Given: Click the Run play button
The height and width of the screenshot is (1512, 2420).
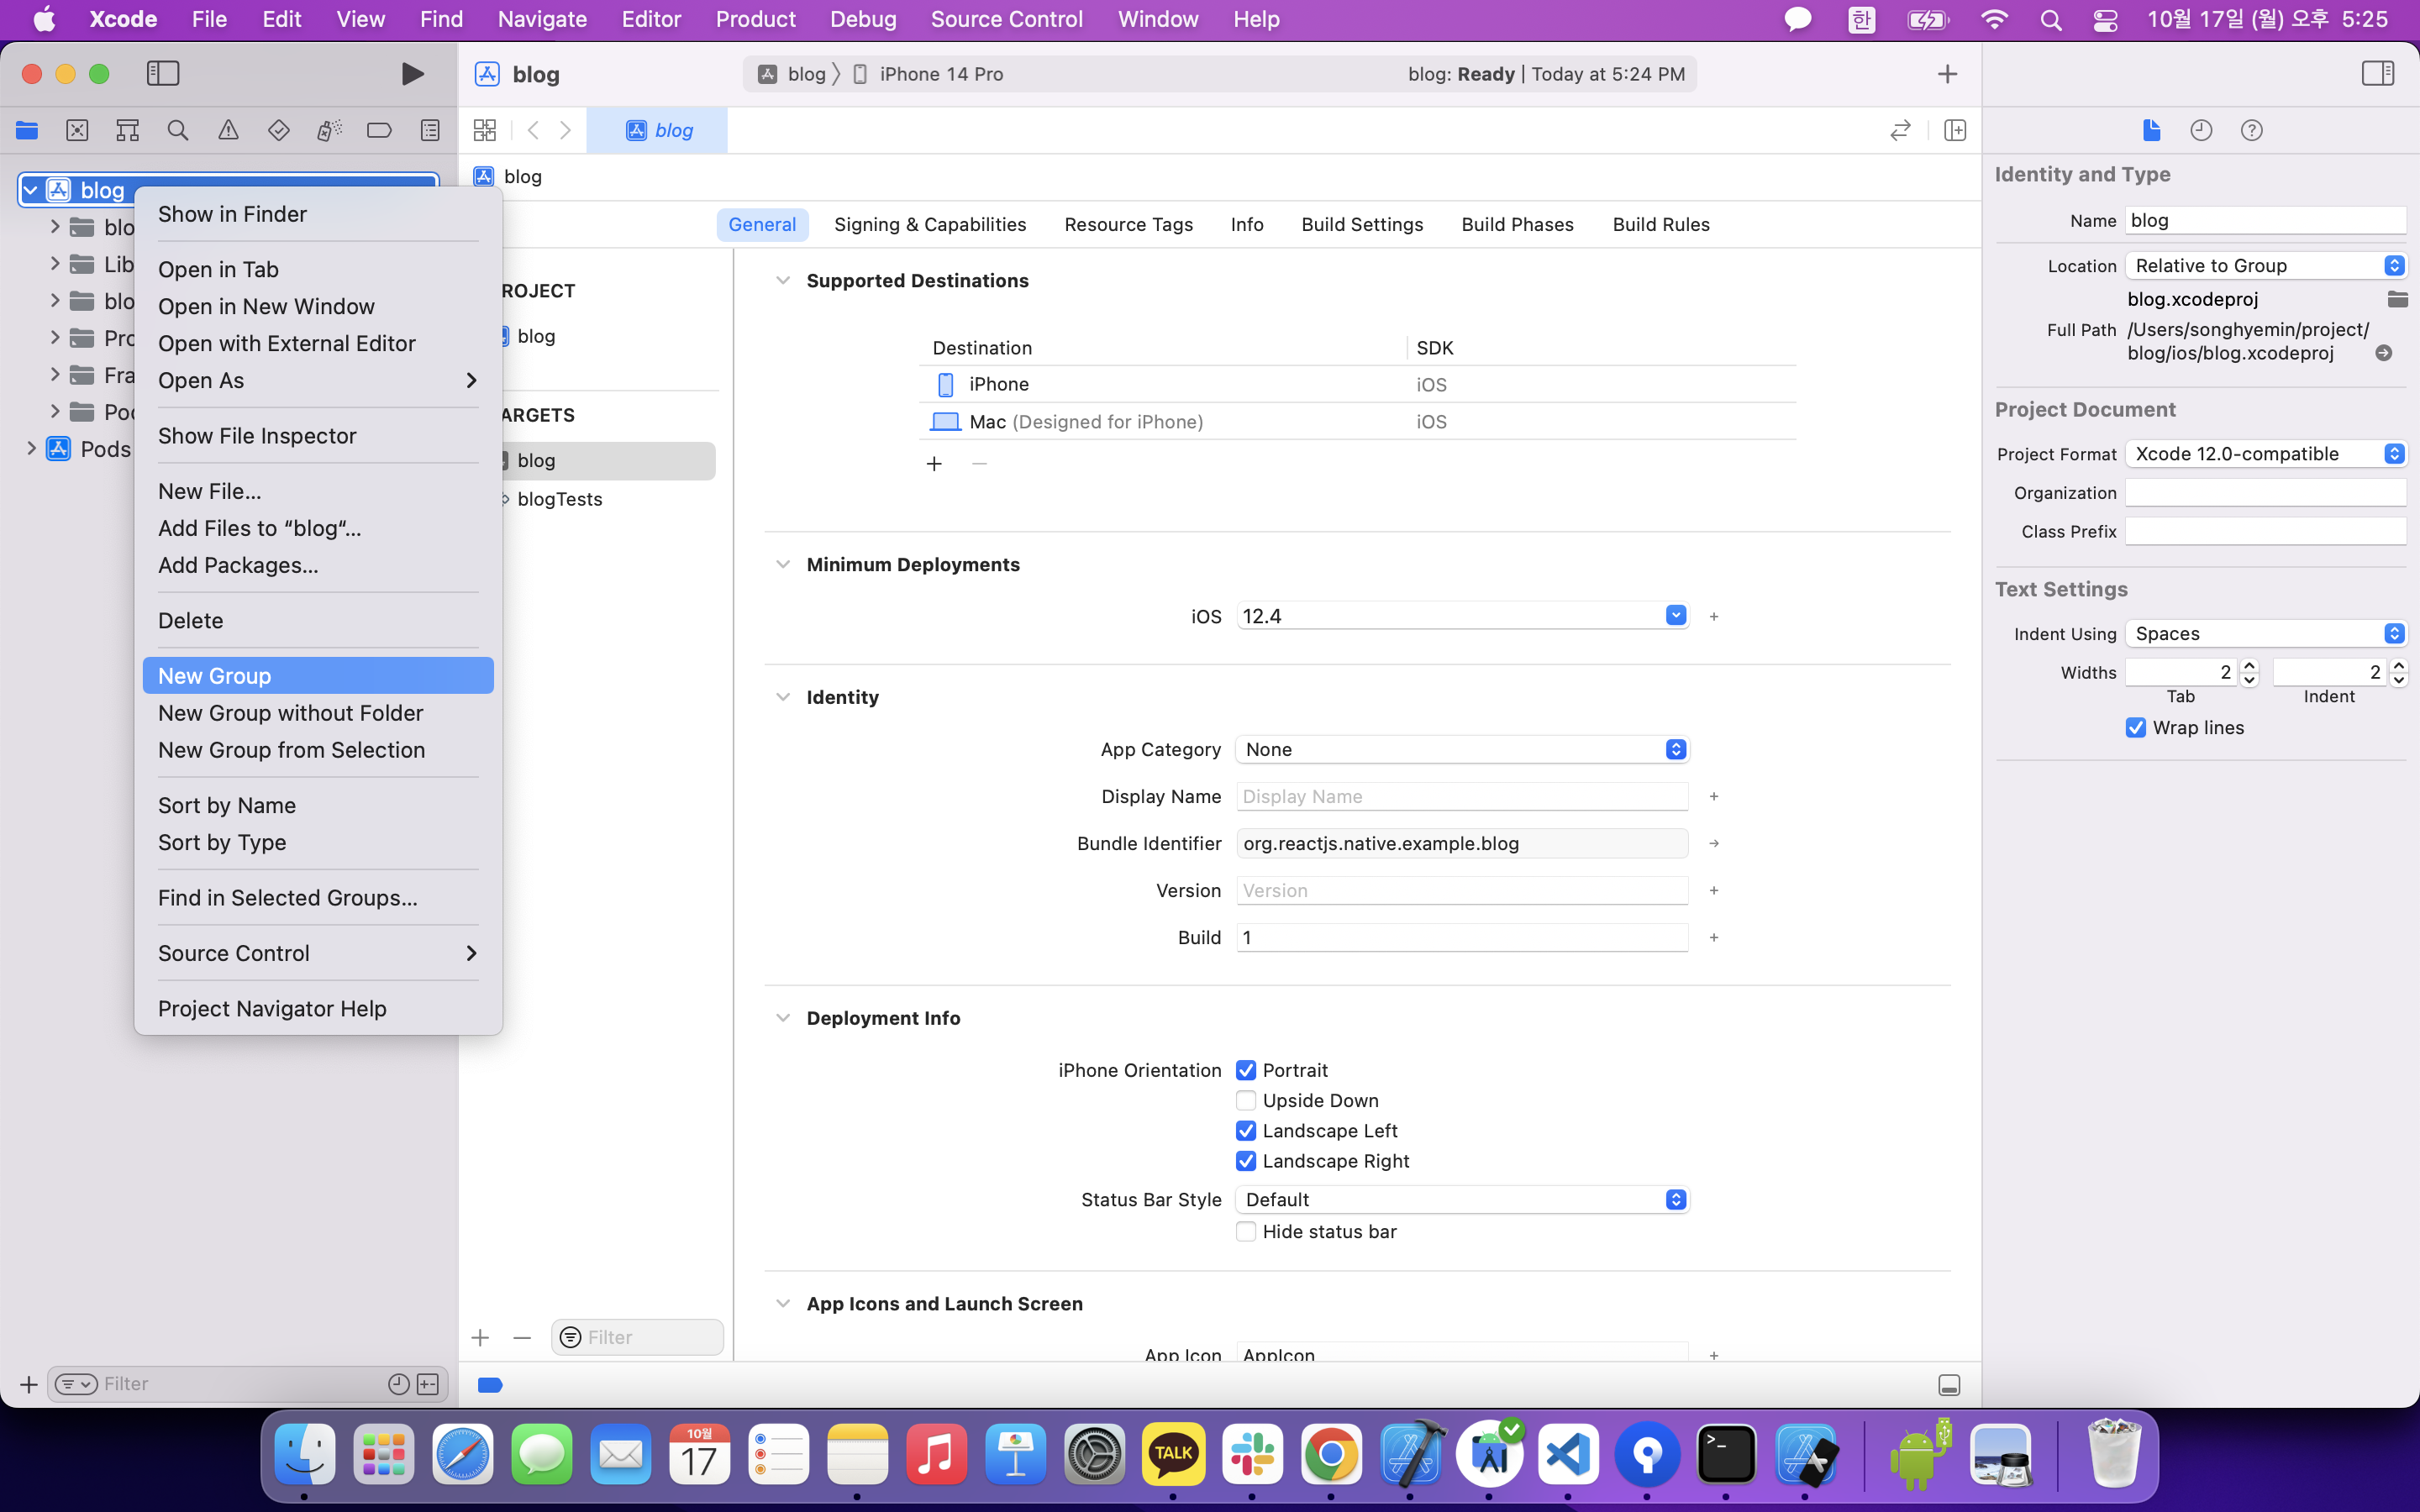Looking at the screenshot, I should pos(412,74).
